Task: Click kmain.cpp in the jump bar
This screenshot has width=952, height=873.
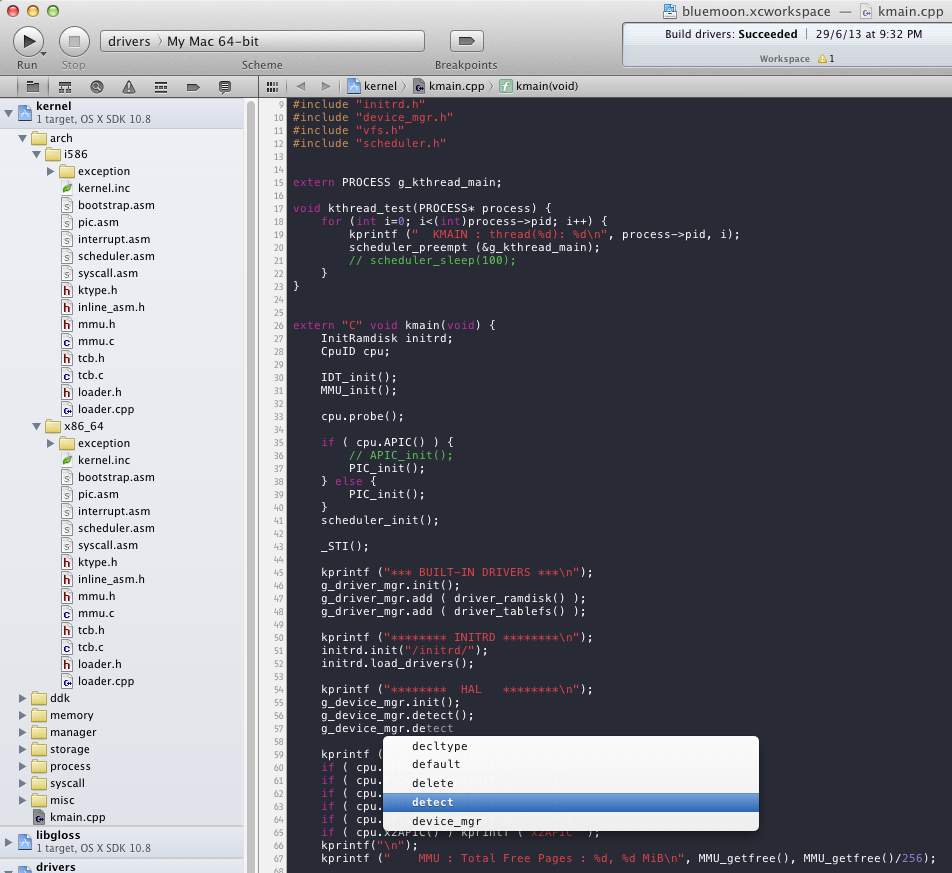Action: 449,86
